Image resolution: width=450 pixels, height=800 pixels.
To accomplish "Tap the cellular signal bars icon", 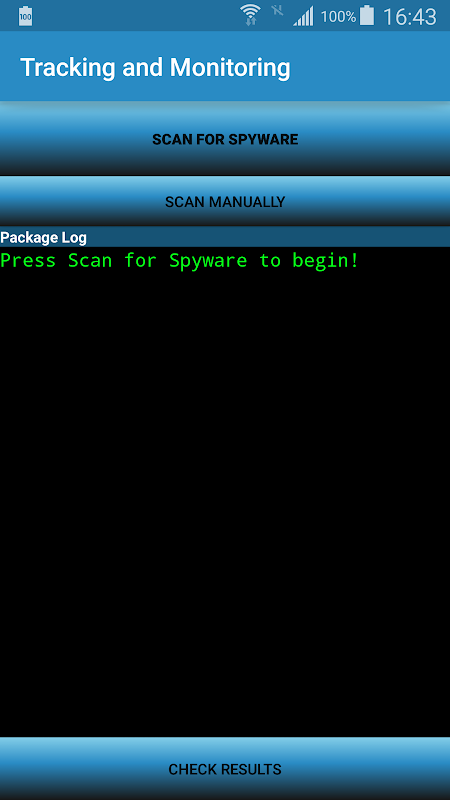I will [x=303, y=17].
